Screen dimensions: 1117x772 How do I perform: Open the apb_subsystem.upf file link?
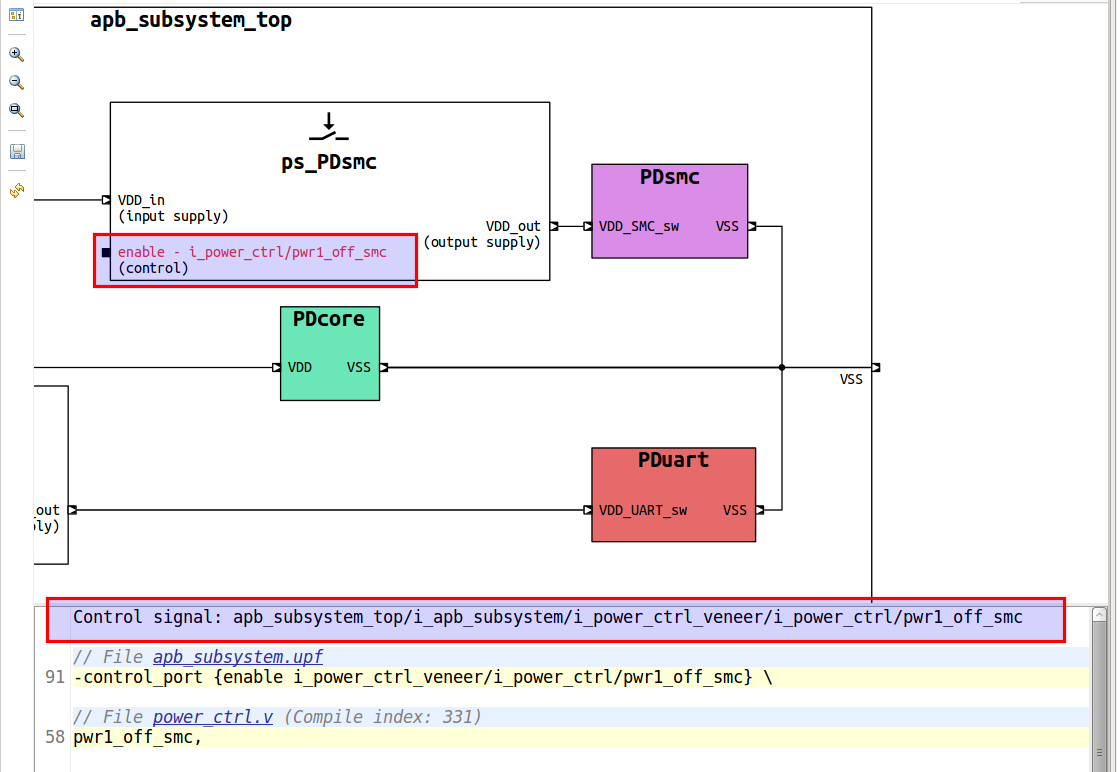[237, 656]
